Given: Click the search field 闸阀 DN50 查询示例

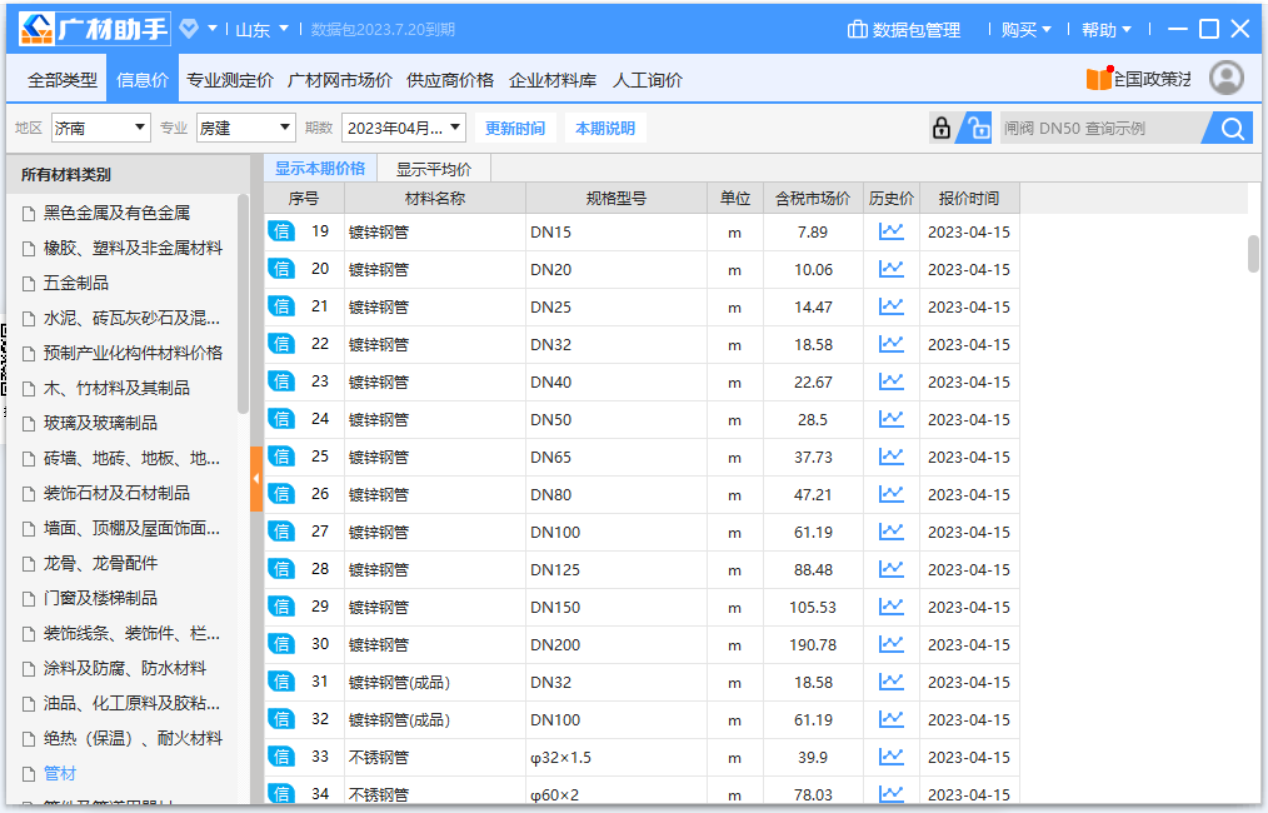Looking at the screenshot, I should tap(1101, 128).
